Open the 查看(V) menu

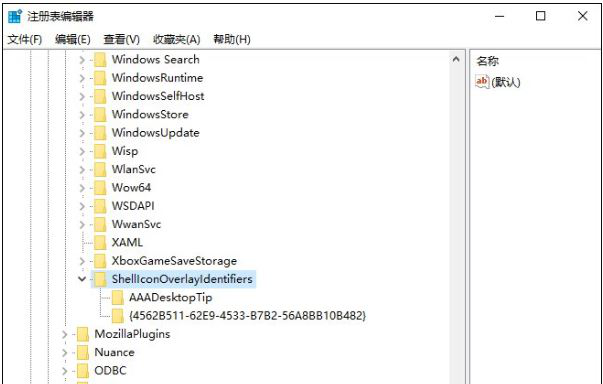tap(122, 39)
